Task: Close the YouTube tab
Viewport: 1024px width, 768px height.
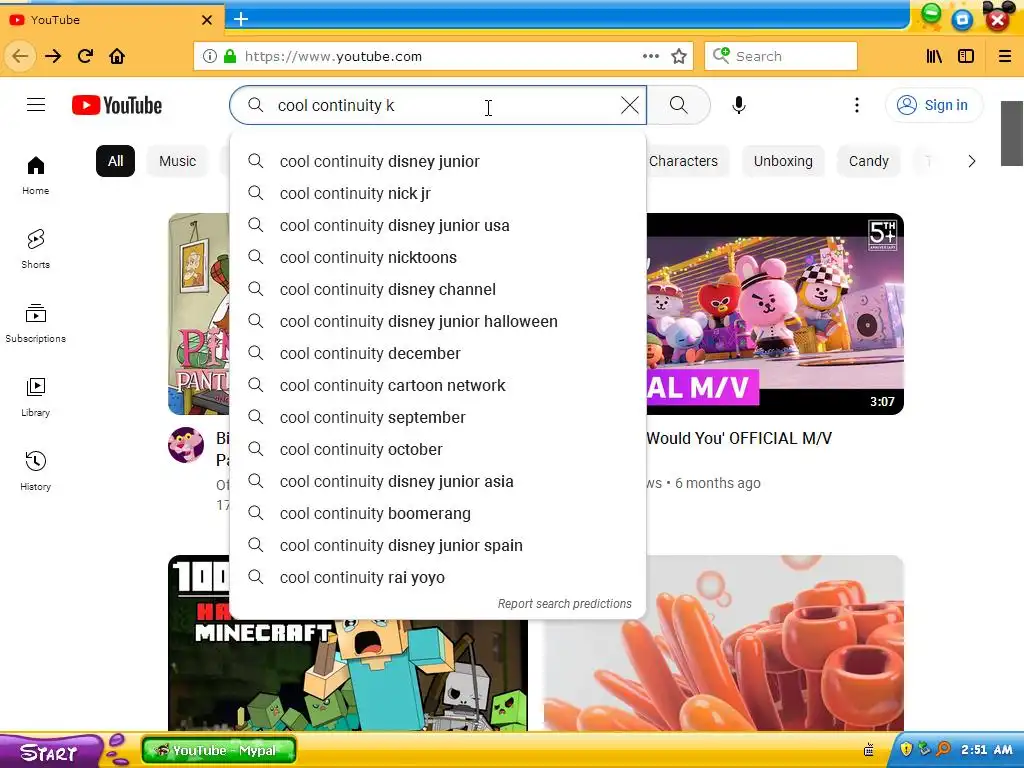Action: (x=207, y=20)
